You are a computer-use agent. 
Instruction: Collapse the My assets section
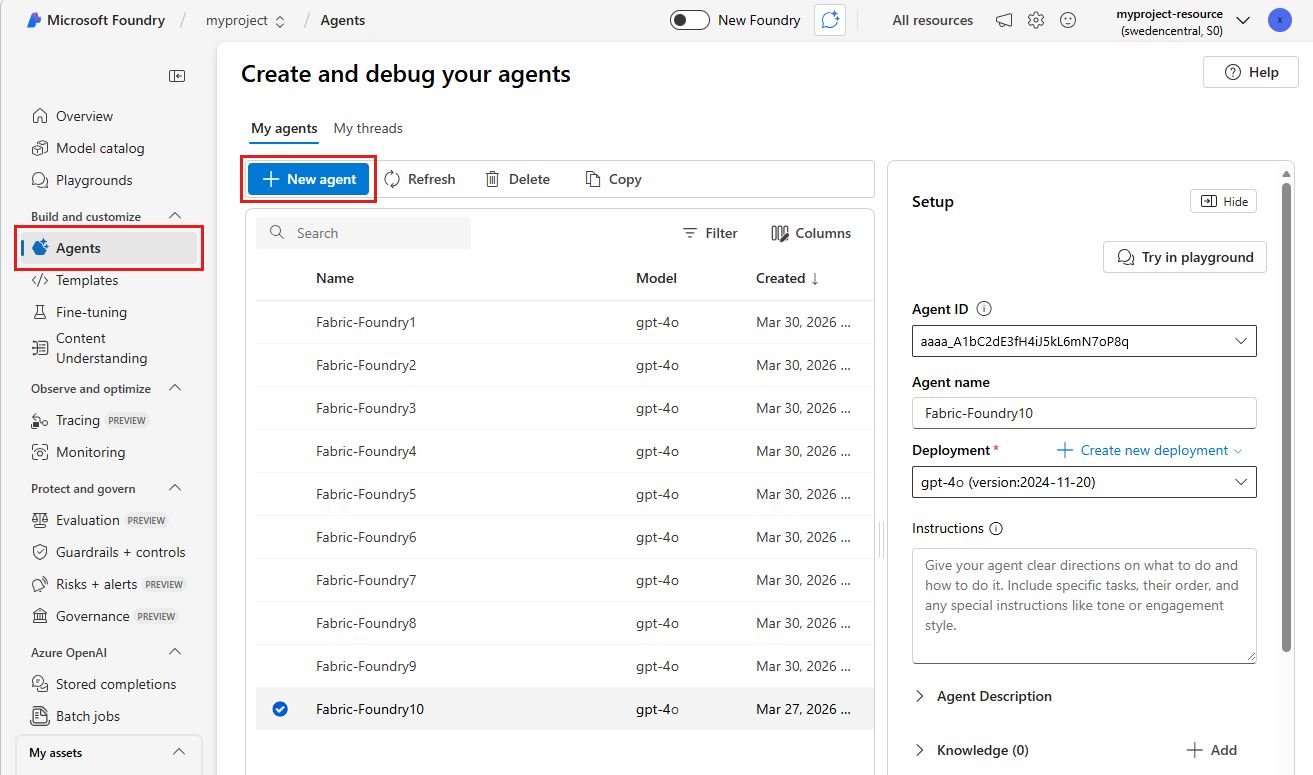179,752
